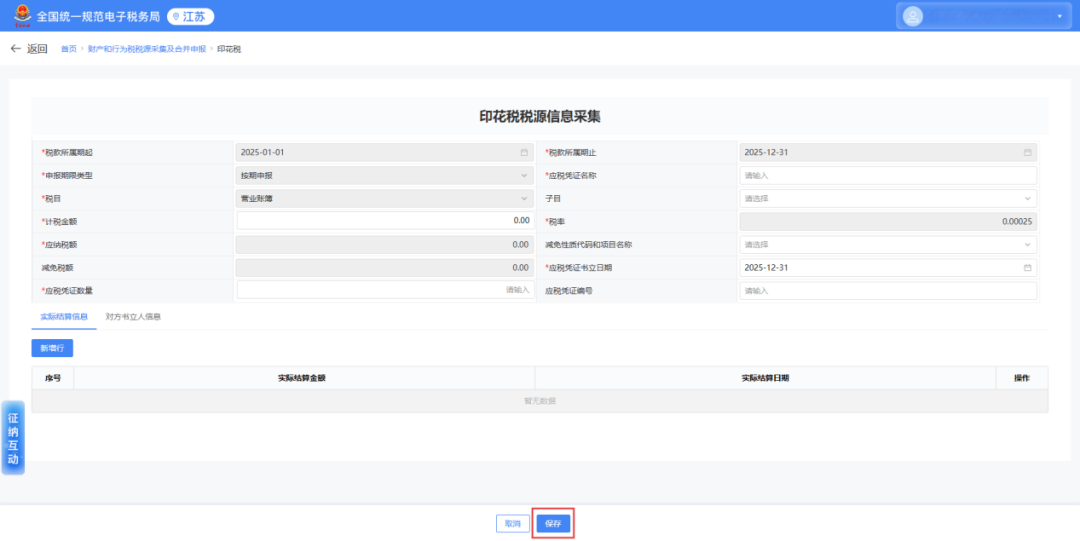1080x541 pixels.
Task: Open 减免性质代码和项目名称 dropdown
Action: [1027, 245]
